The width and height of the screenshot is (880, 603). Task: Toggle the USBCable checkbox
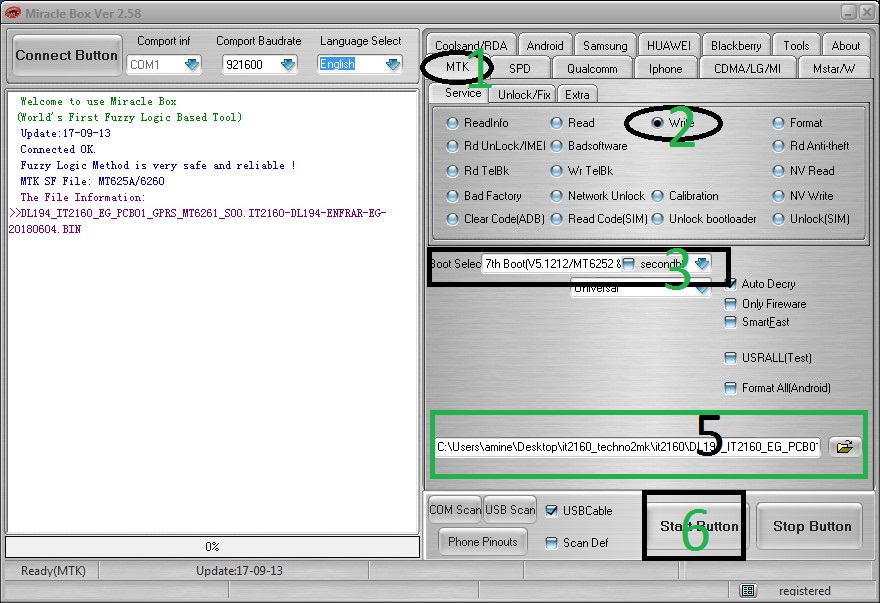click(x=552, y=511)
